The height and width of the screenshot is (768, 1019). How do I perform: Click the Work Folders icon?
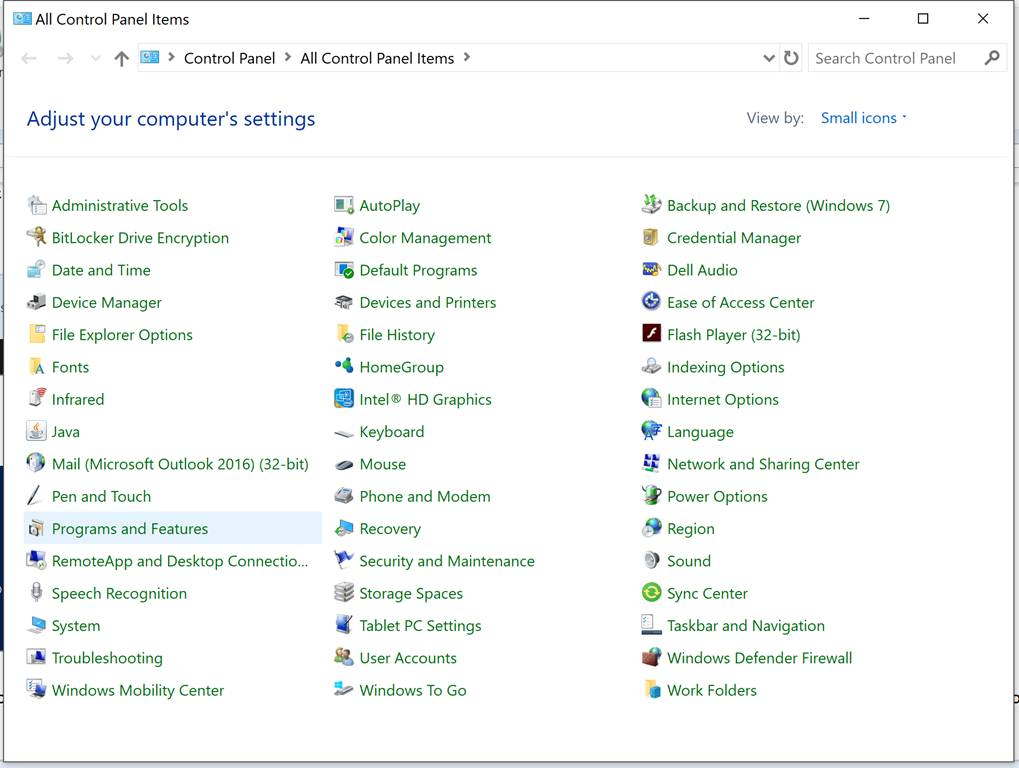click(651, 689)
